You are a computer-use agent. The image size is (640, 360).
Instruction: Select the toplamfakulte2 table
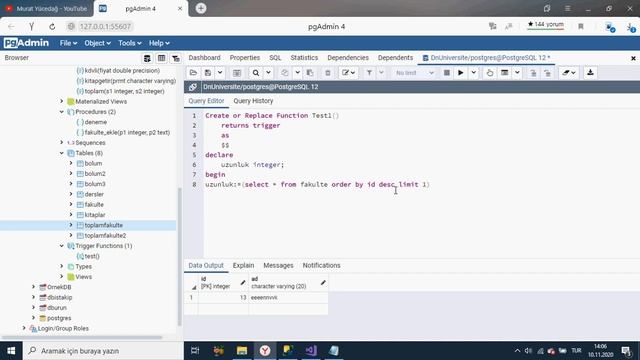tap(105, 236)
